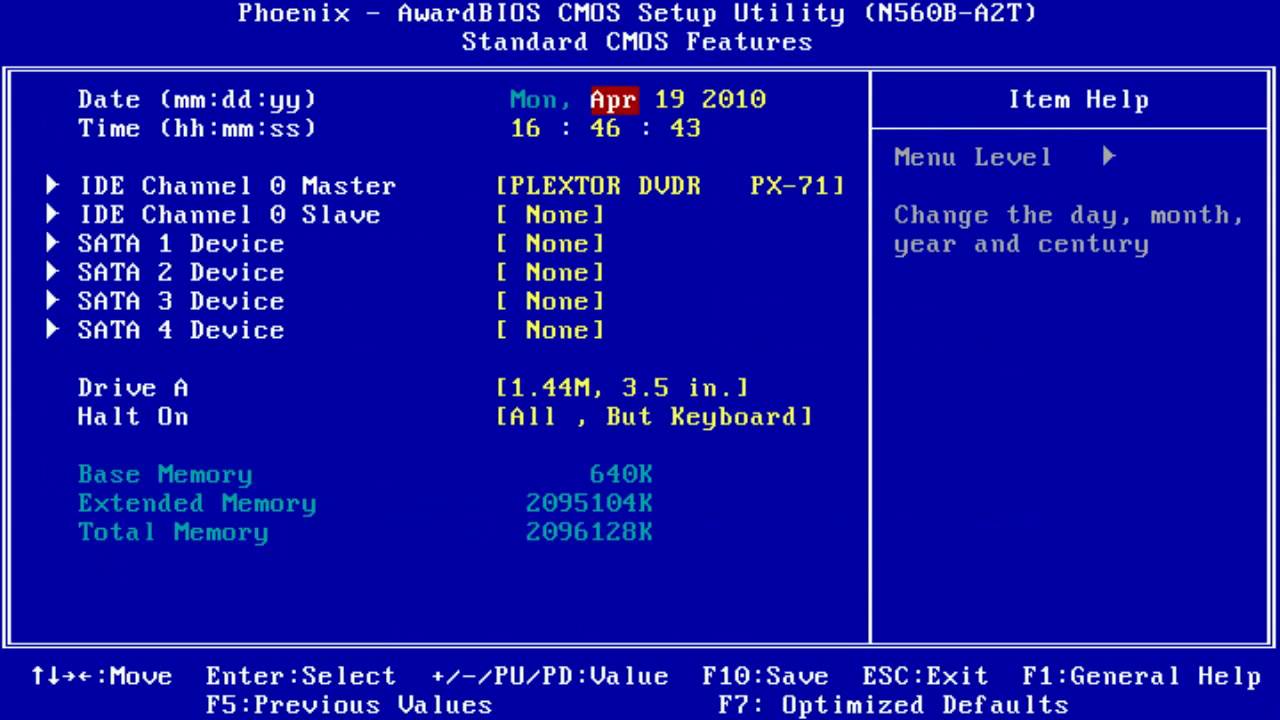Click the arrow beside SATA 4 Device
1280x720 pixels.
pos(52,330)
